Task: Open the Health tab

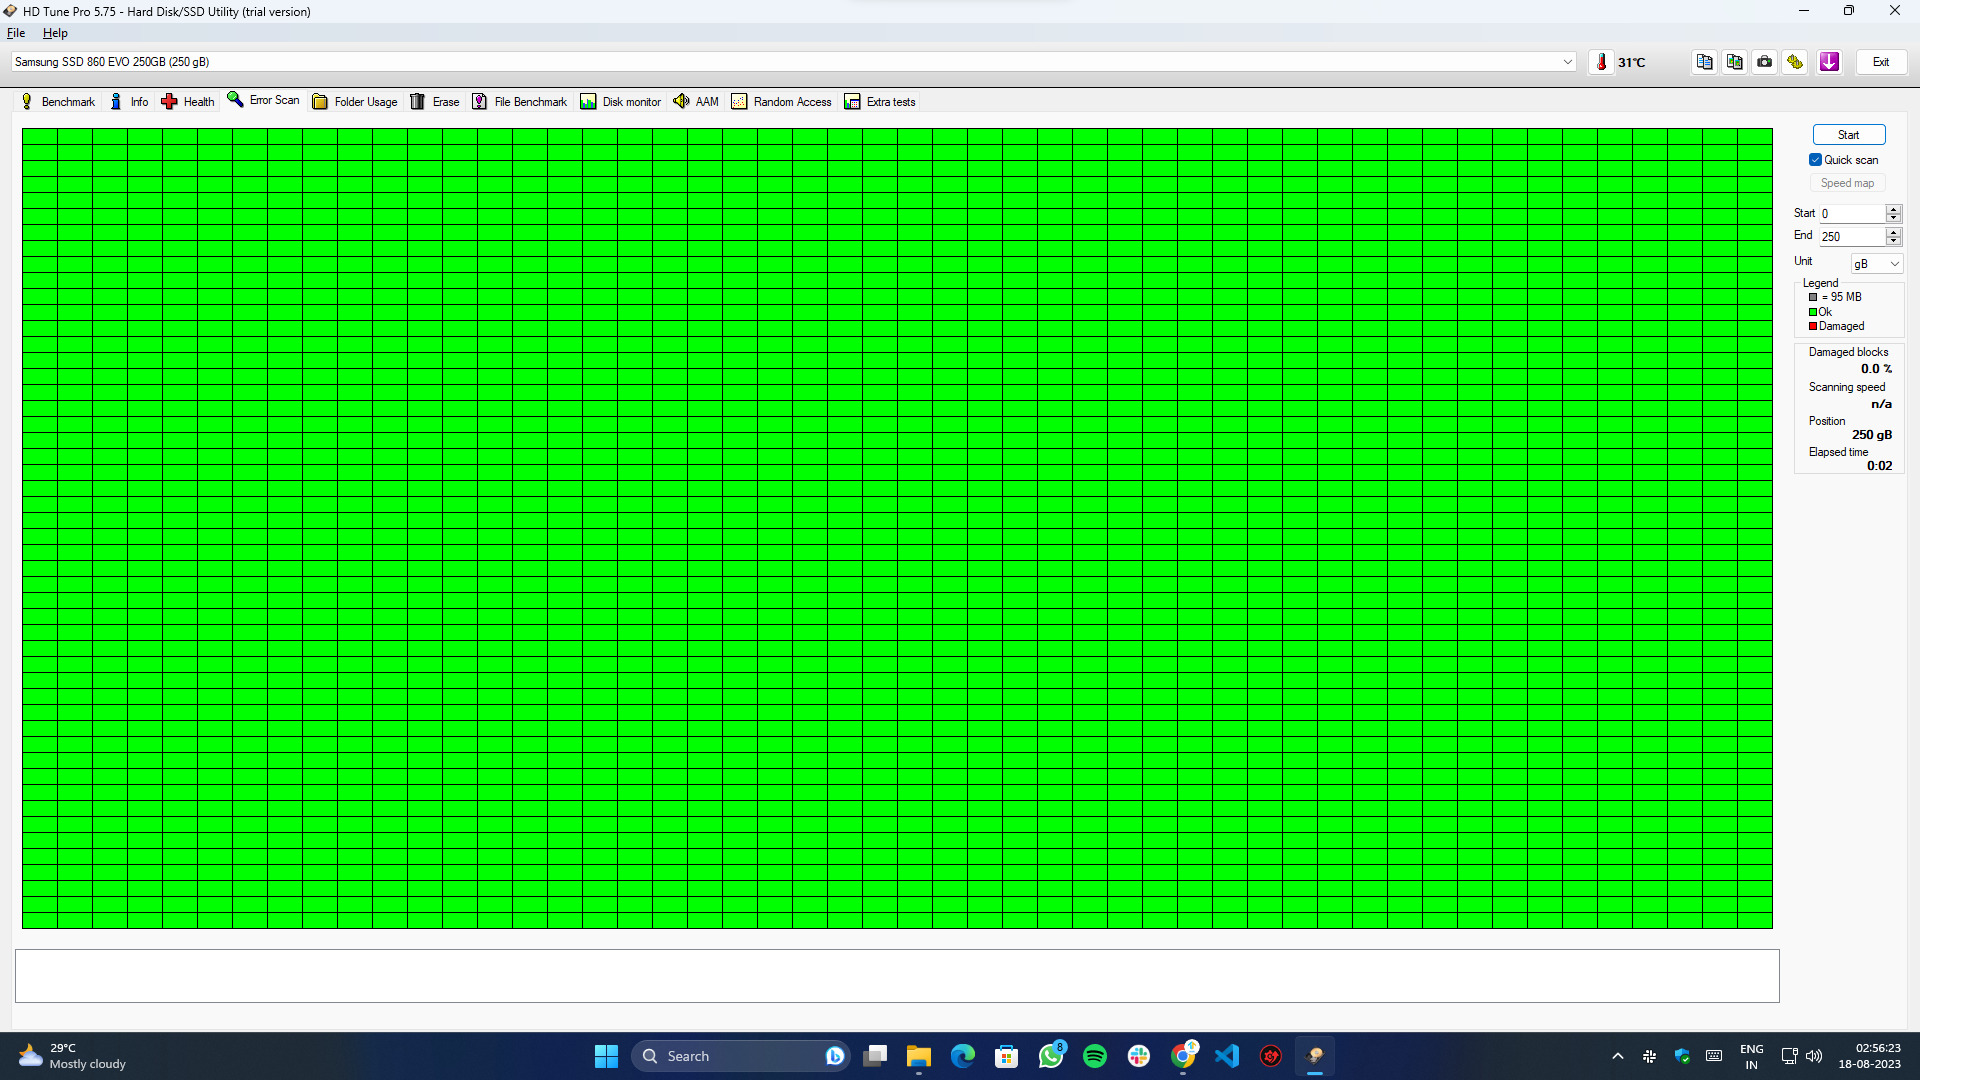Action: click(x=188, y=102)
